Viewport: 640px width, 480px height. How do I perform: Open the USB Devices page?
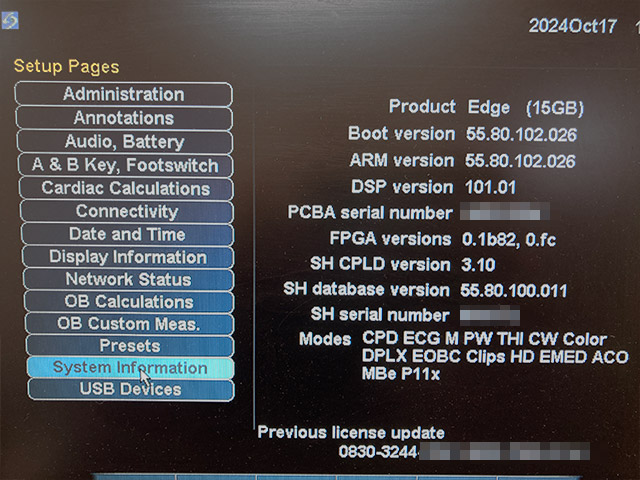tap(131, 389)
